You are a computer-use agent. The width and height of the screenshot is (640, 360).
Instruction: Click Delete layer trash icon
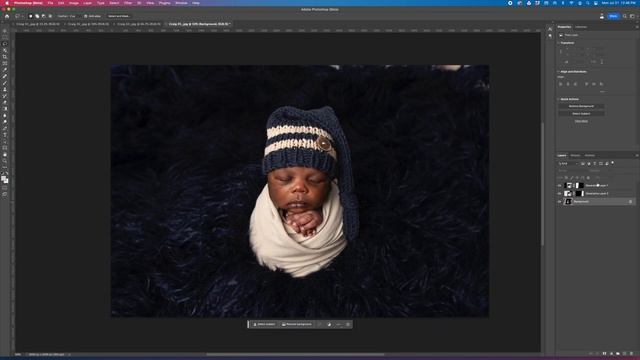631,353
